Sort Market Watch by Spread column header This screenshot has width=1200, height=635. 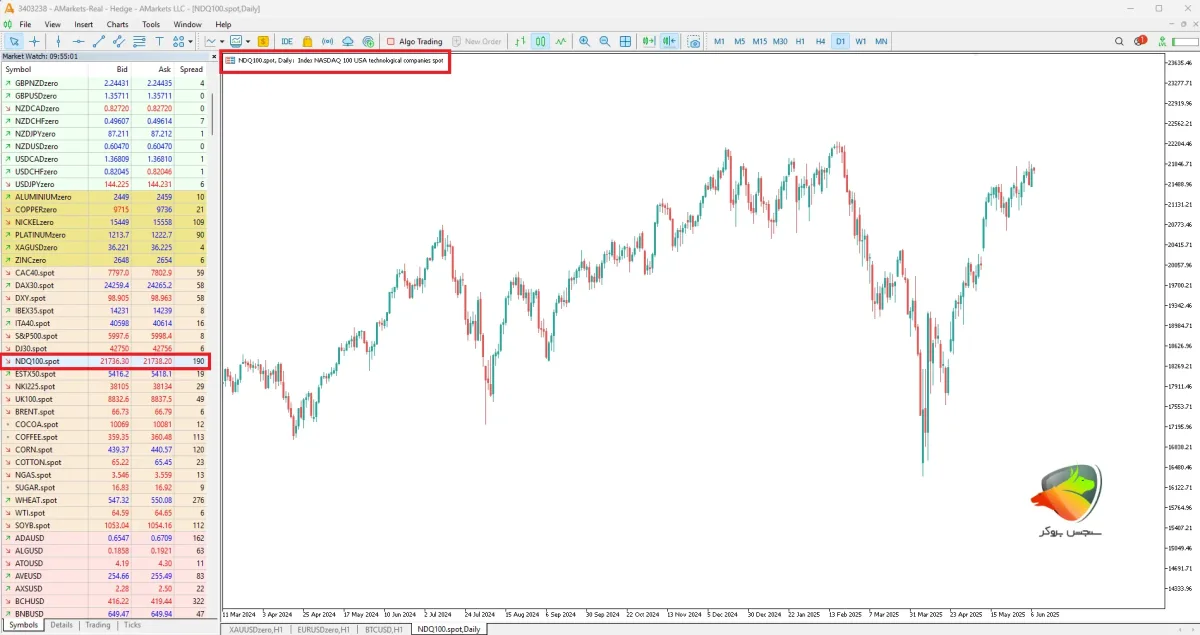pyautogui.click(x=191, y=69)
